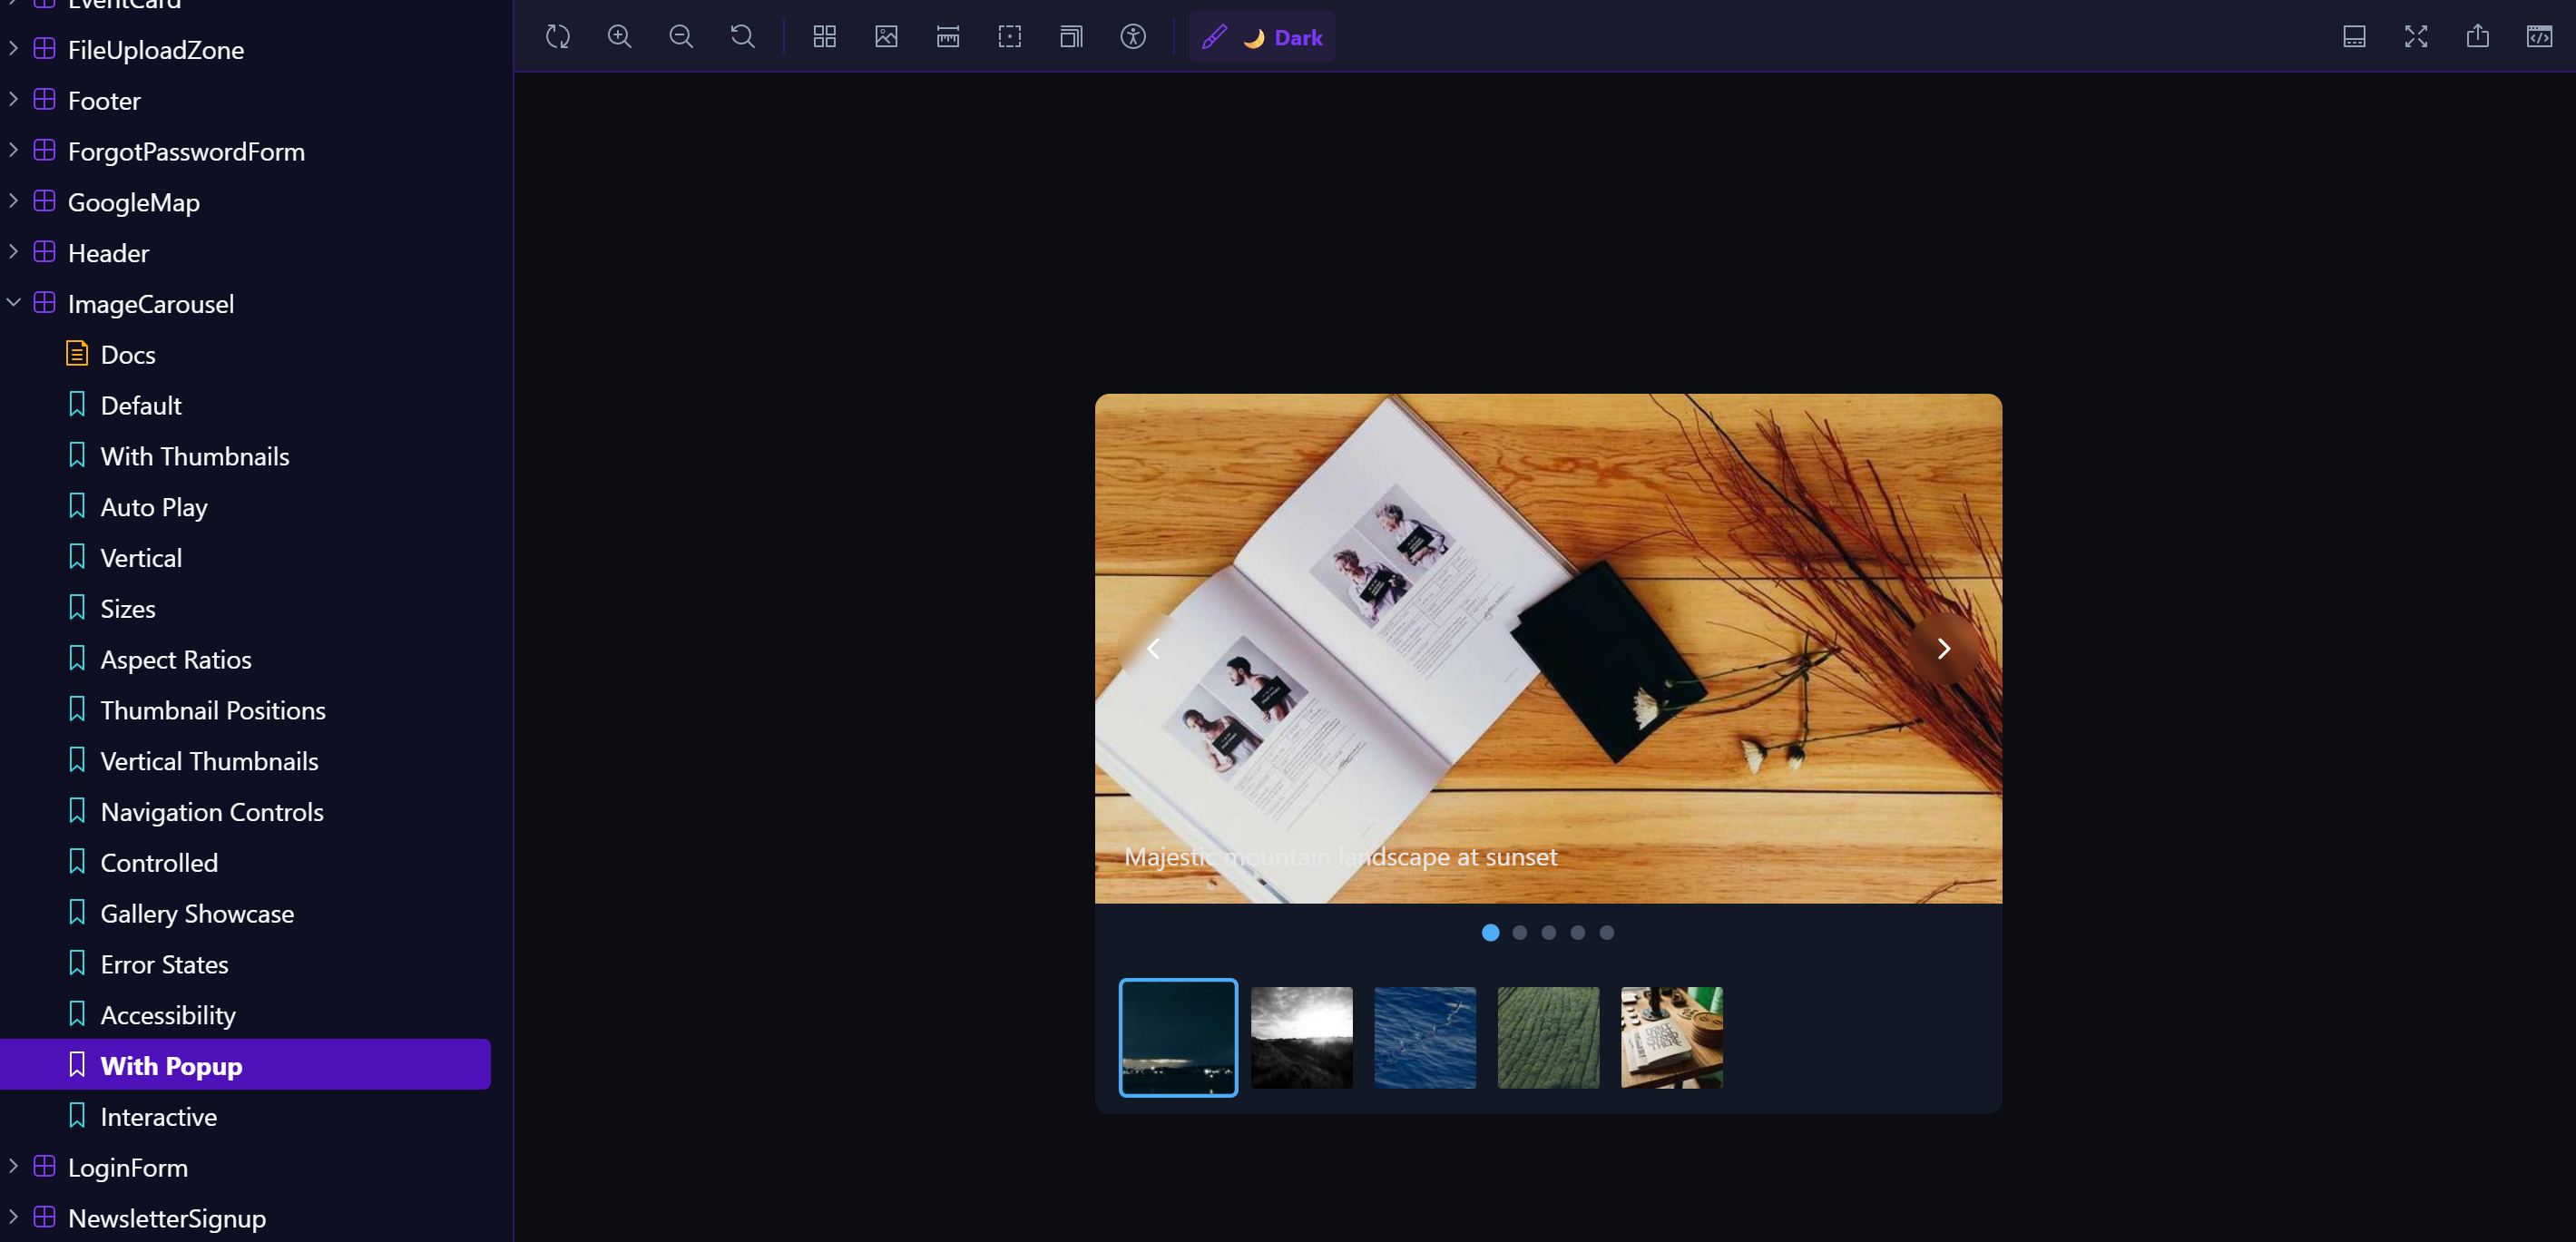The height and width of the screenshot is (1242, 2576).
Task: Select the With Thumbnails story
Action: [x=194, y=456]
